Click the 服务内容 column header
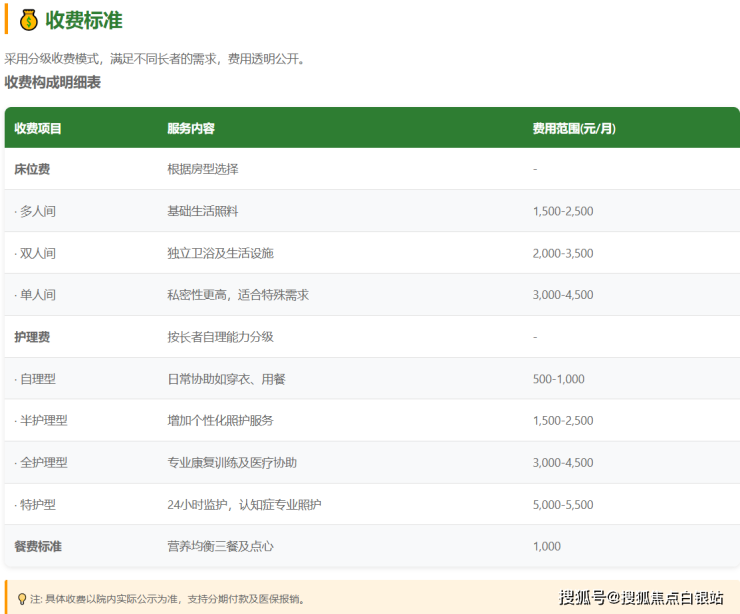 point(191,128)
